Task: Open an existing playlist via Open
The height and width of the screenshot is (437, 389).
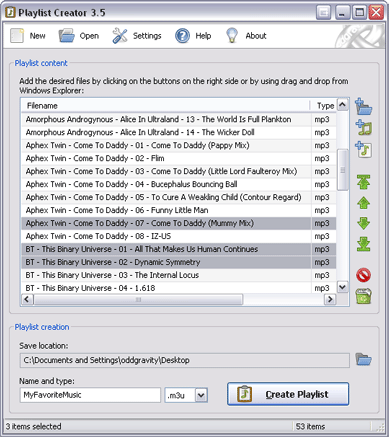Action: [x=79, y=36]
